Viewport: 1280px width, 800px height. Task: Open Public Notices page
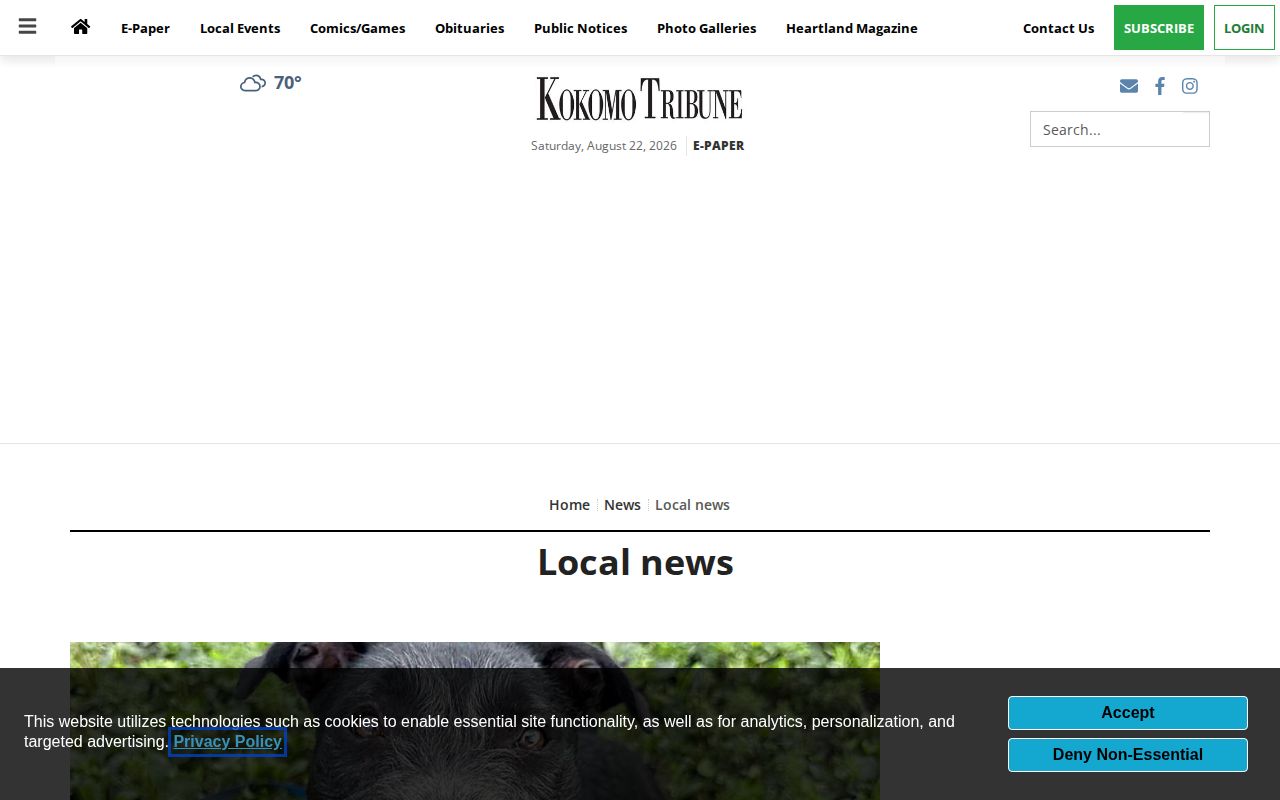click(581, 28)
